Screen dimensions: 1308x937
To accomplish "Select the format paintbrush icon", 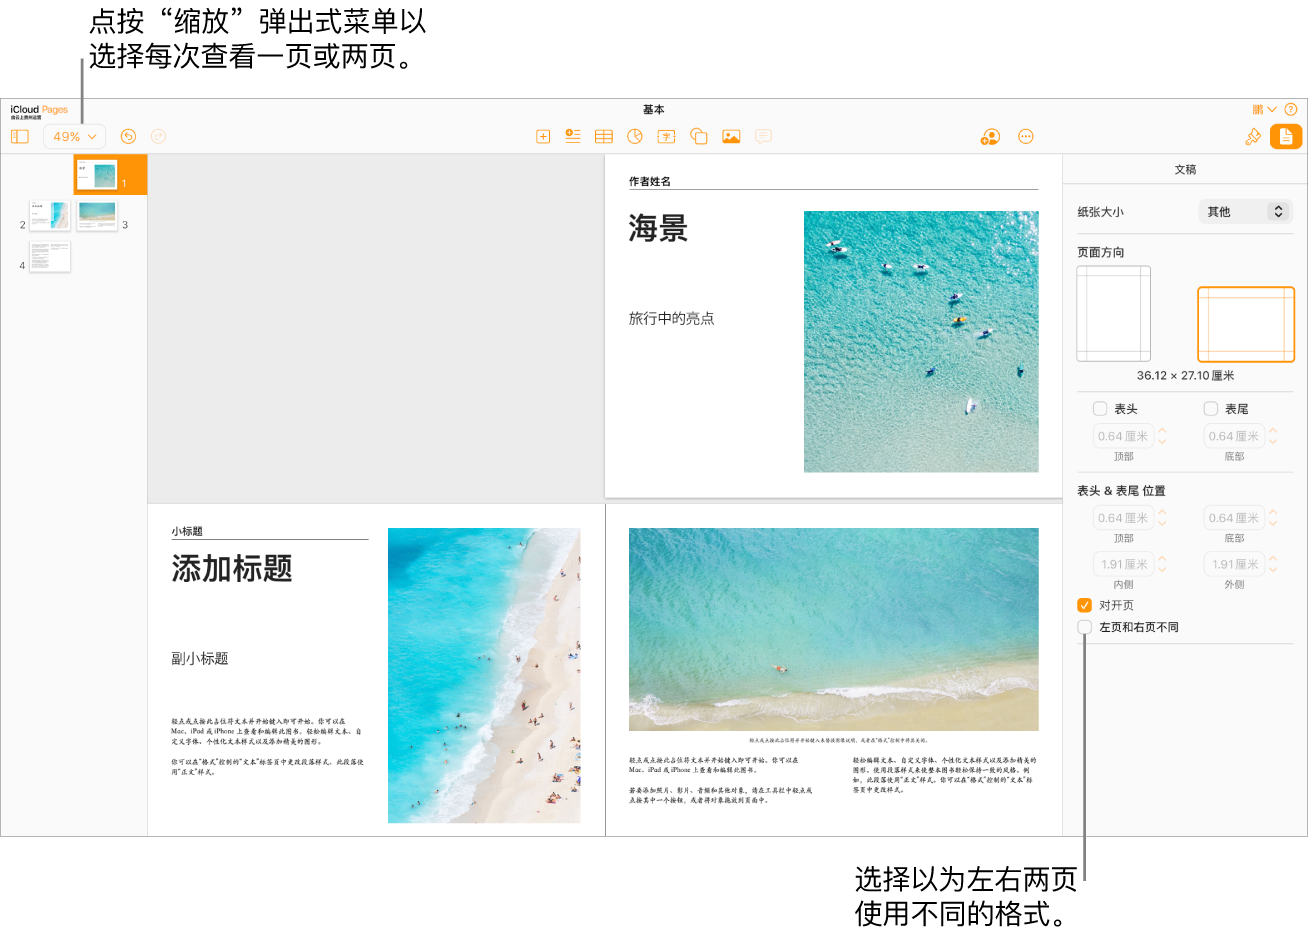I will coord(1253,136).
